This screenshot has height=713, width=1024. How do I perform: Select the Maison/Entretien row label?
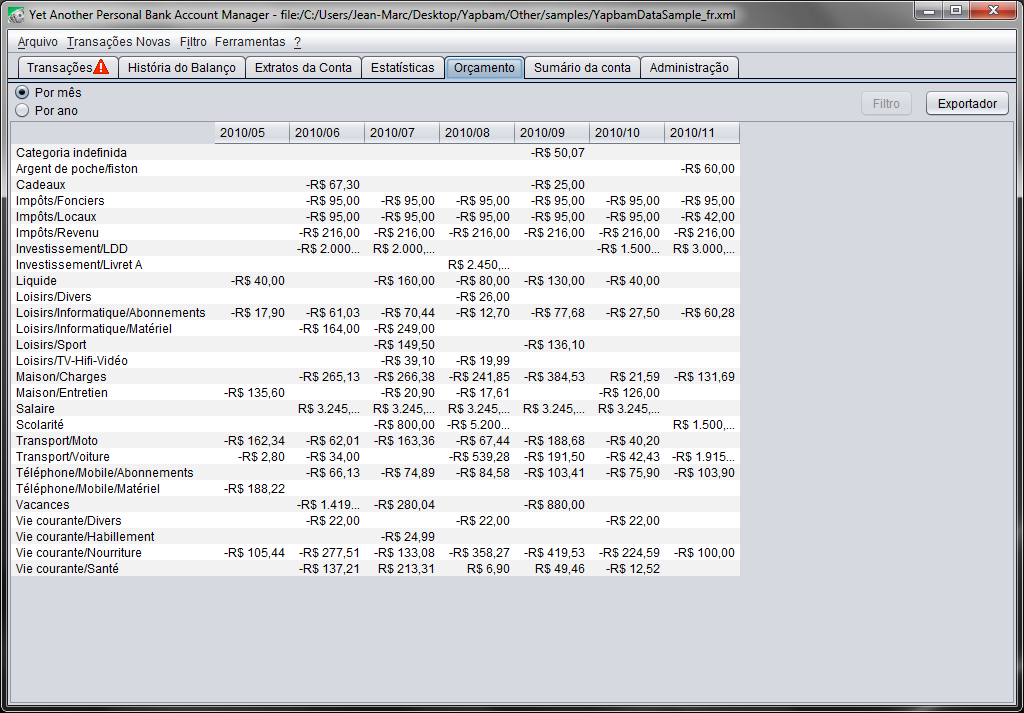(x=62, y=392)
